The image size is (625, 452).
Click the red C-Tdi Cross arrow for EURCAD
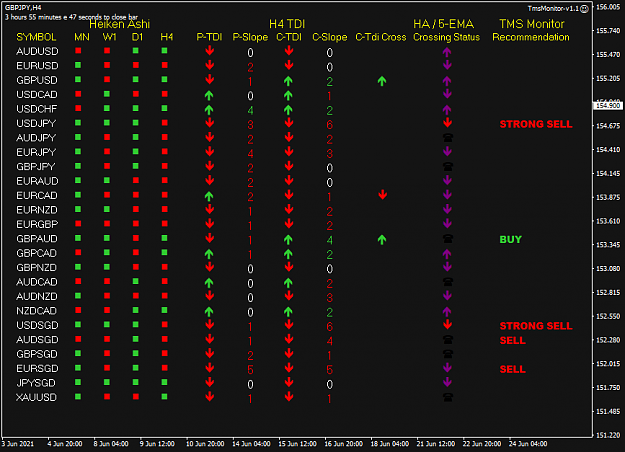coord(383,195)
